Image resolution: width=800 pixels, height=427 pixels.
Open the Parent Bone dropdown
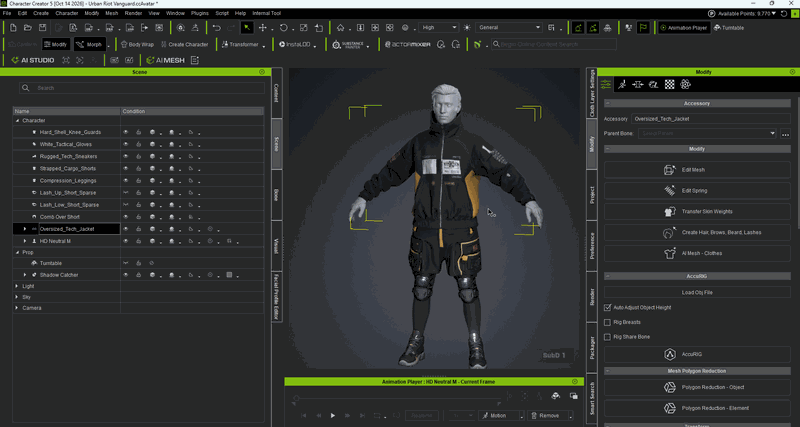(707, 133)
